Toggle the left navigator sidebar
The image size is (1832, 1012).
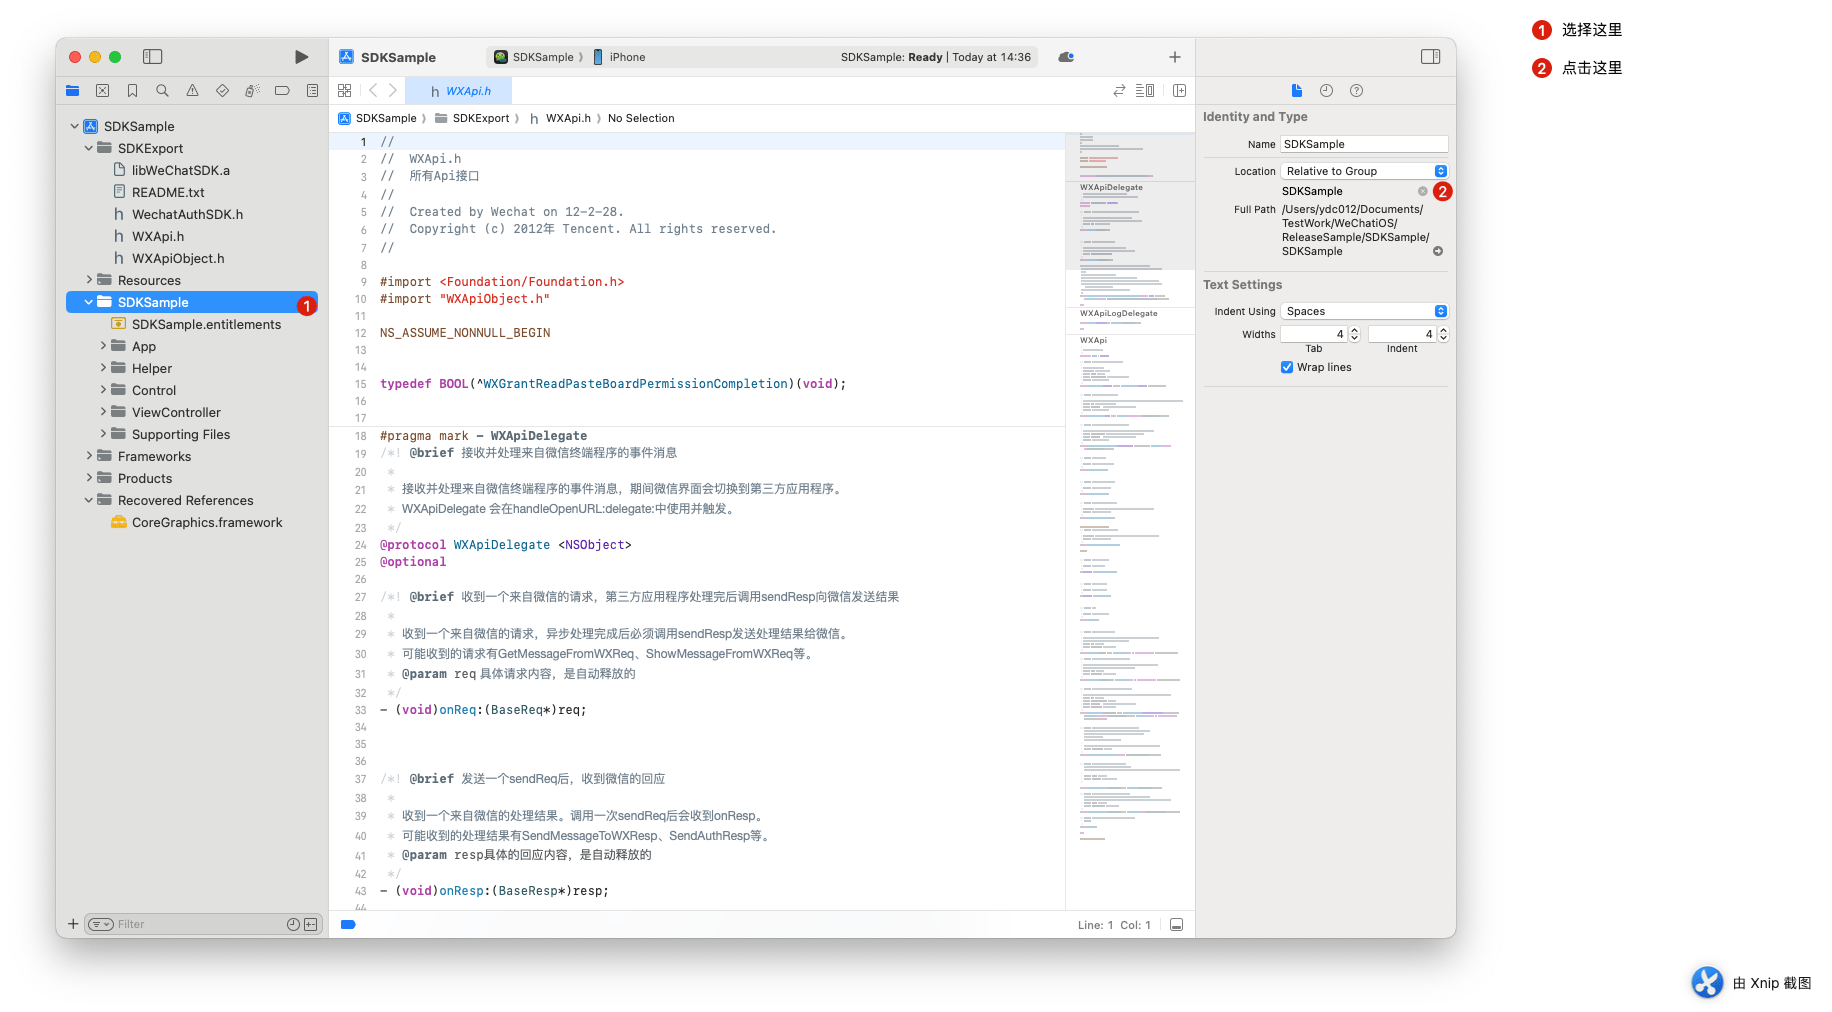tap(153, 57)
